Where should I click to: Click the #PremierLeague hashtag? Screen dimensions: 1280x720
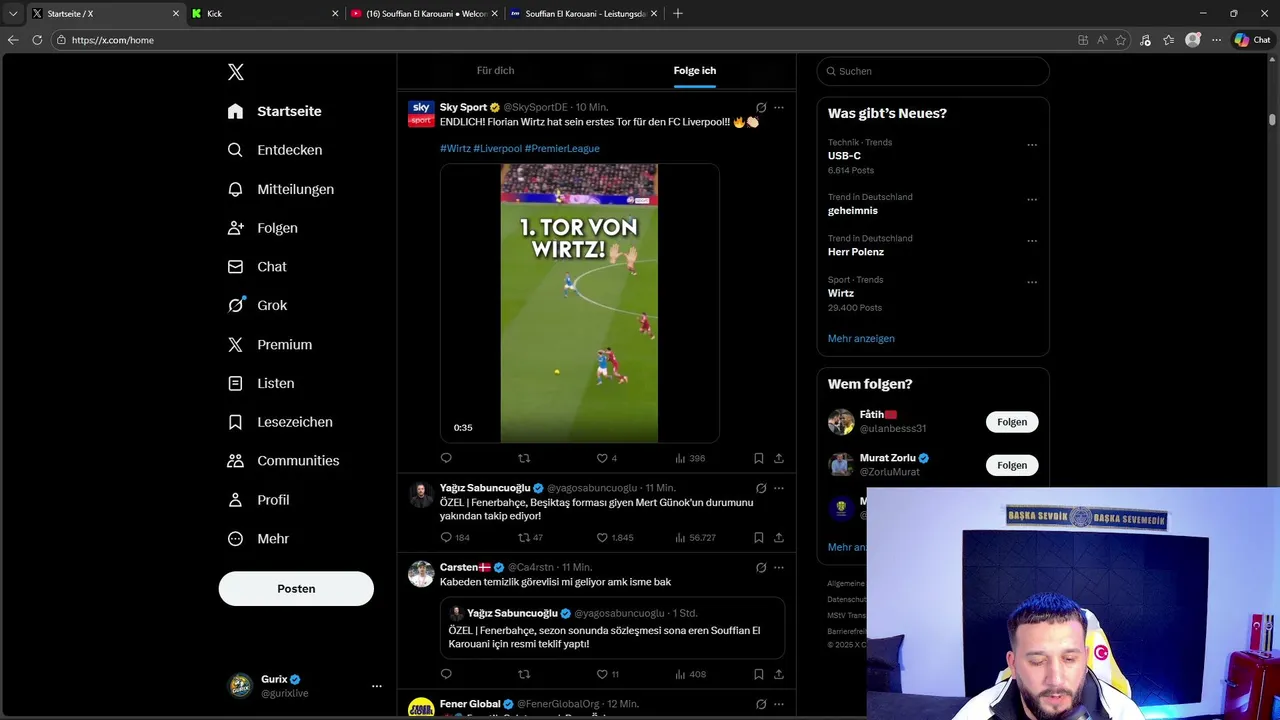coord(562,149)
